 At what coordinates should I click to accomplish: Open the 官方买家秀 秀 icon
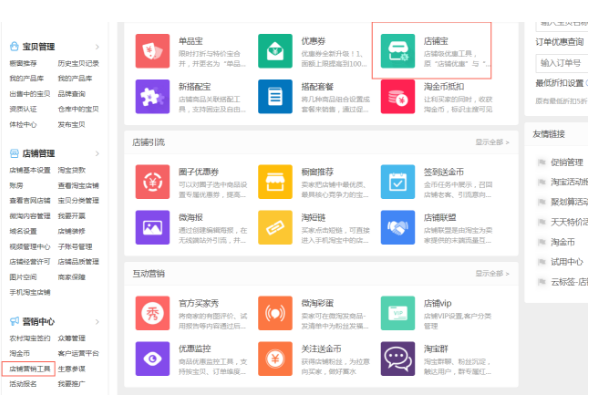[153, 313]
